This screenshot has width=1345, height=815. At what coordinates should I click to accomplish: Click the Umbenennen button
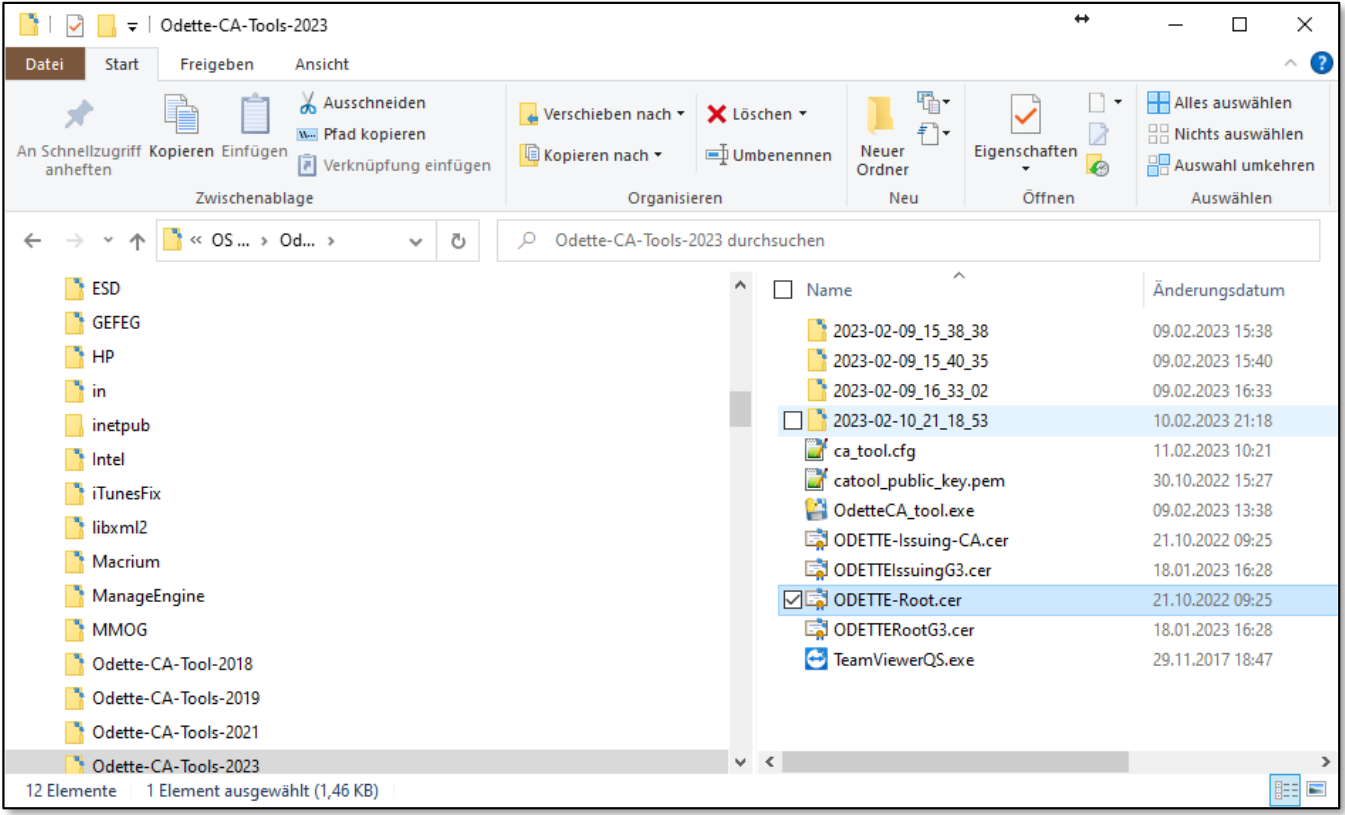769,155
